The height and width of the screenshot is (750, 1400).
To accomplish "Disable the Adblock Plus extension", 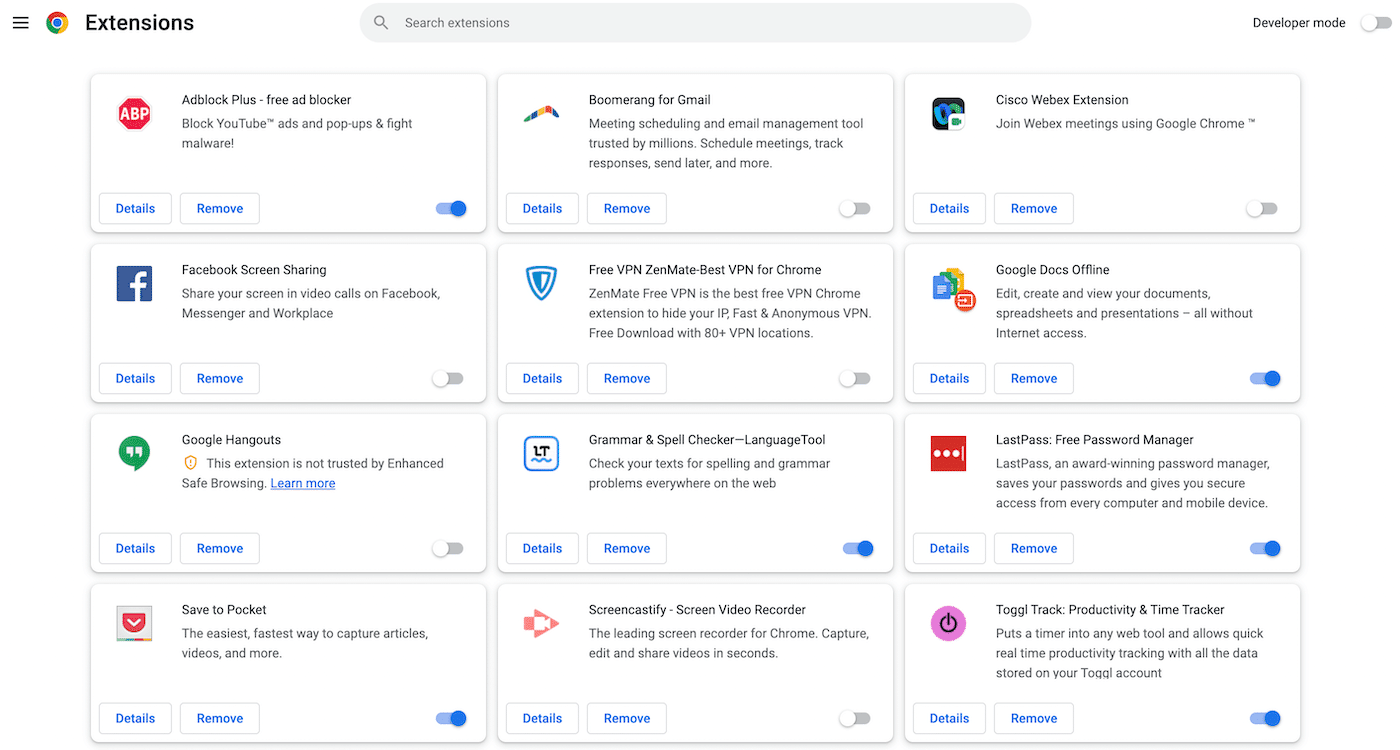I will 451,208.
